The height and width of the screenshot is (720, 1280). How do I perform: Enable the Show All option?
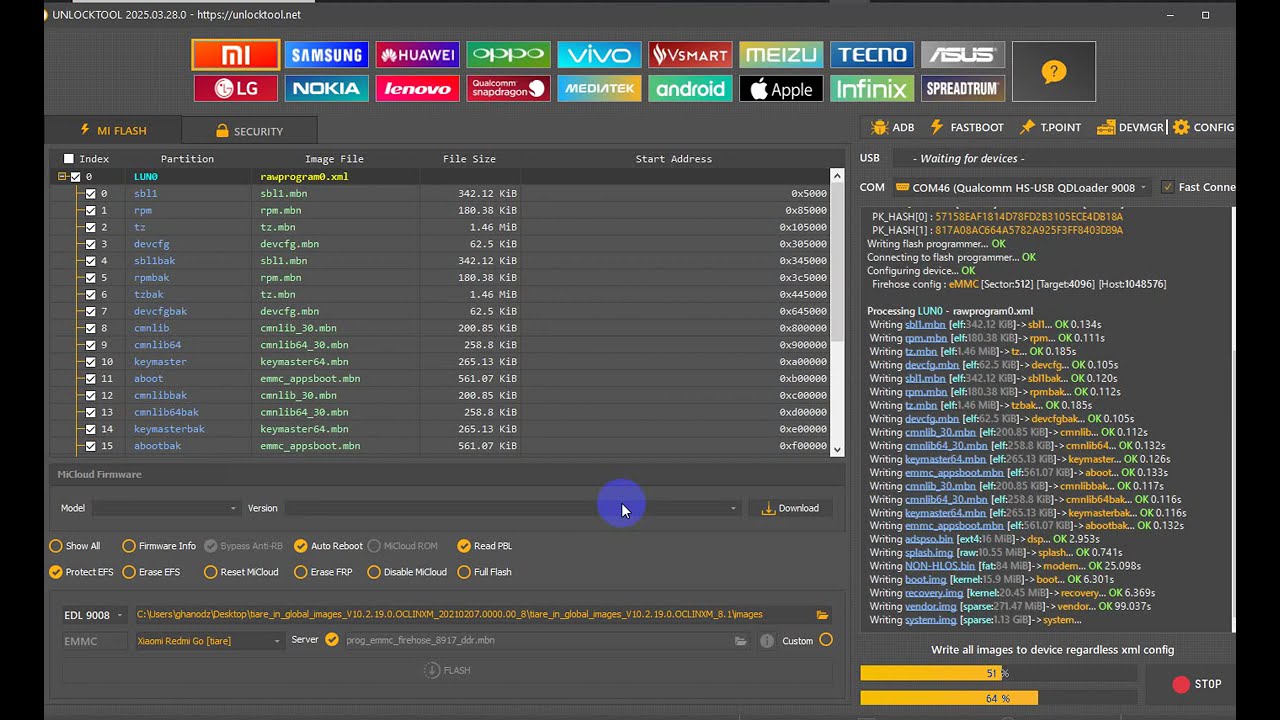(x=77, y=546)
